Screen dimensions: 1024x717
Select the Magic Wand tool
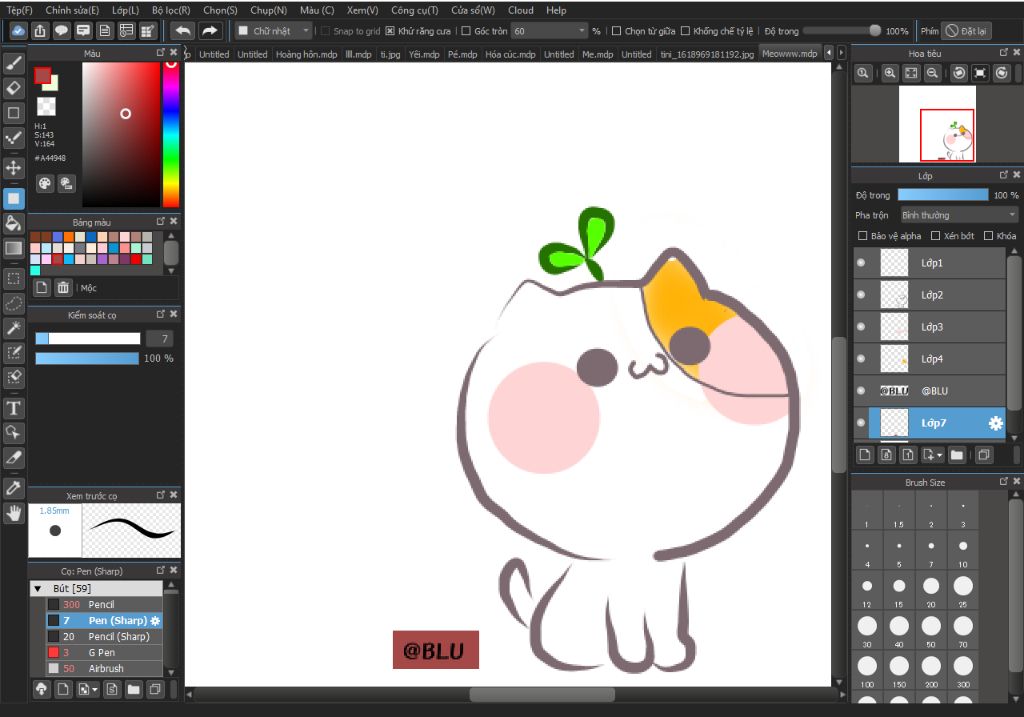point(14,328)
